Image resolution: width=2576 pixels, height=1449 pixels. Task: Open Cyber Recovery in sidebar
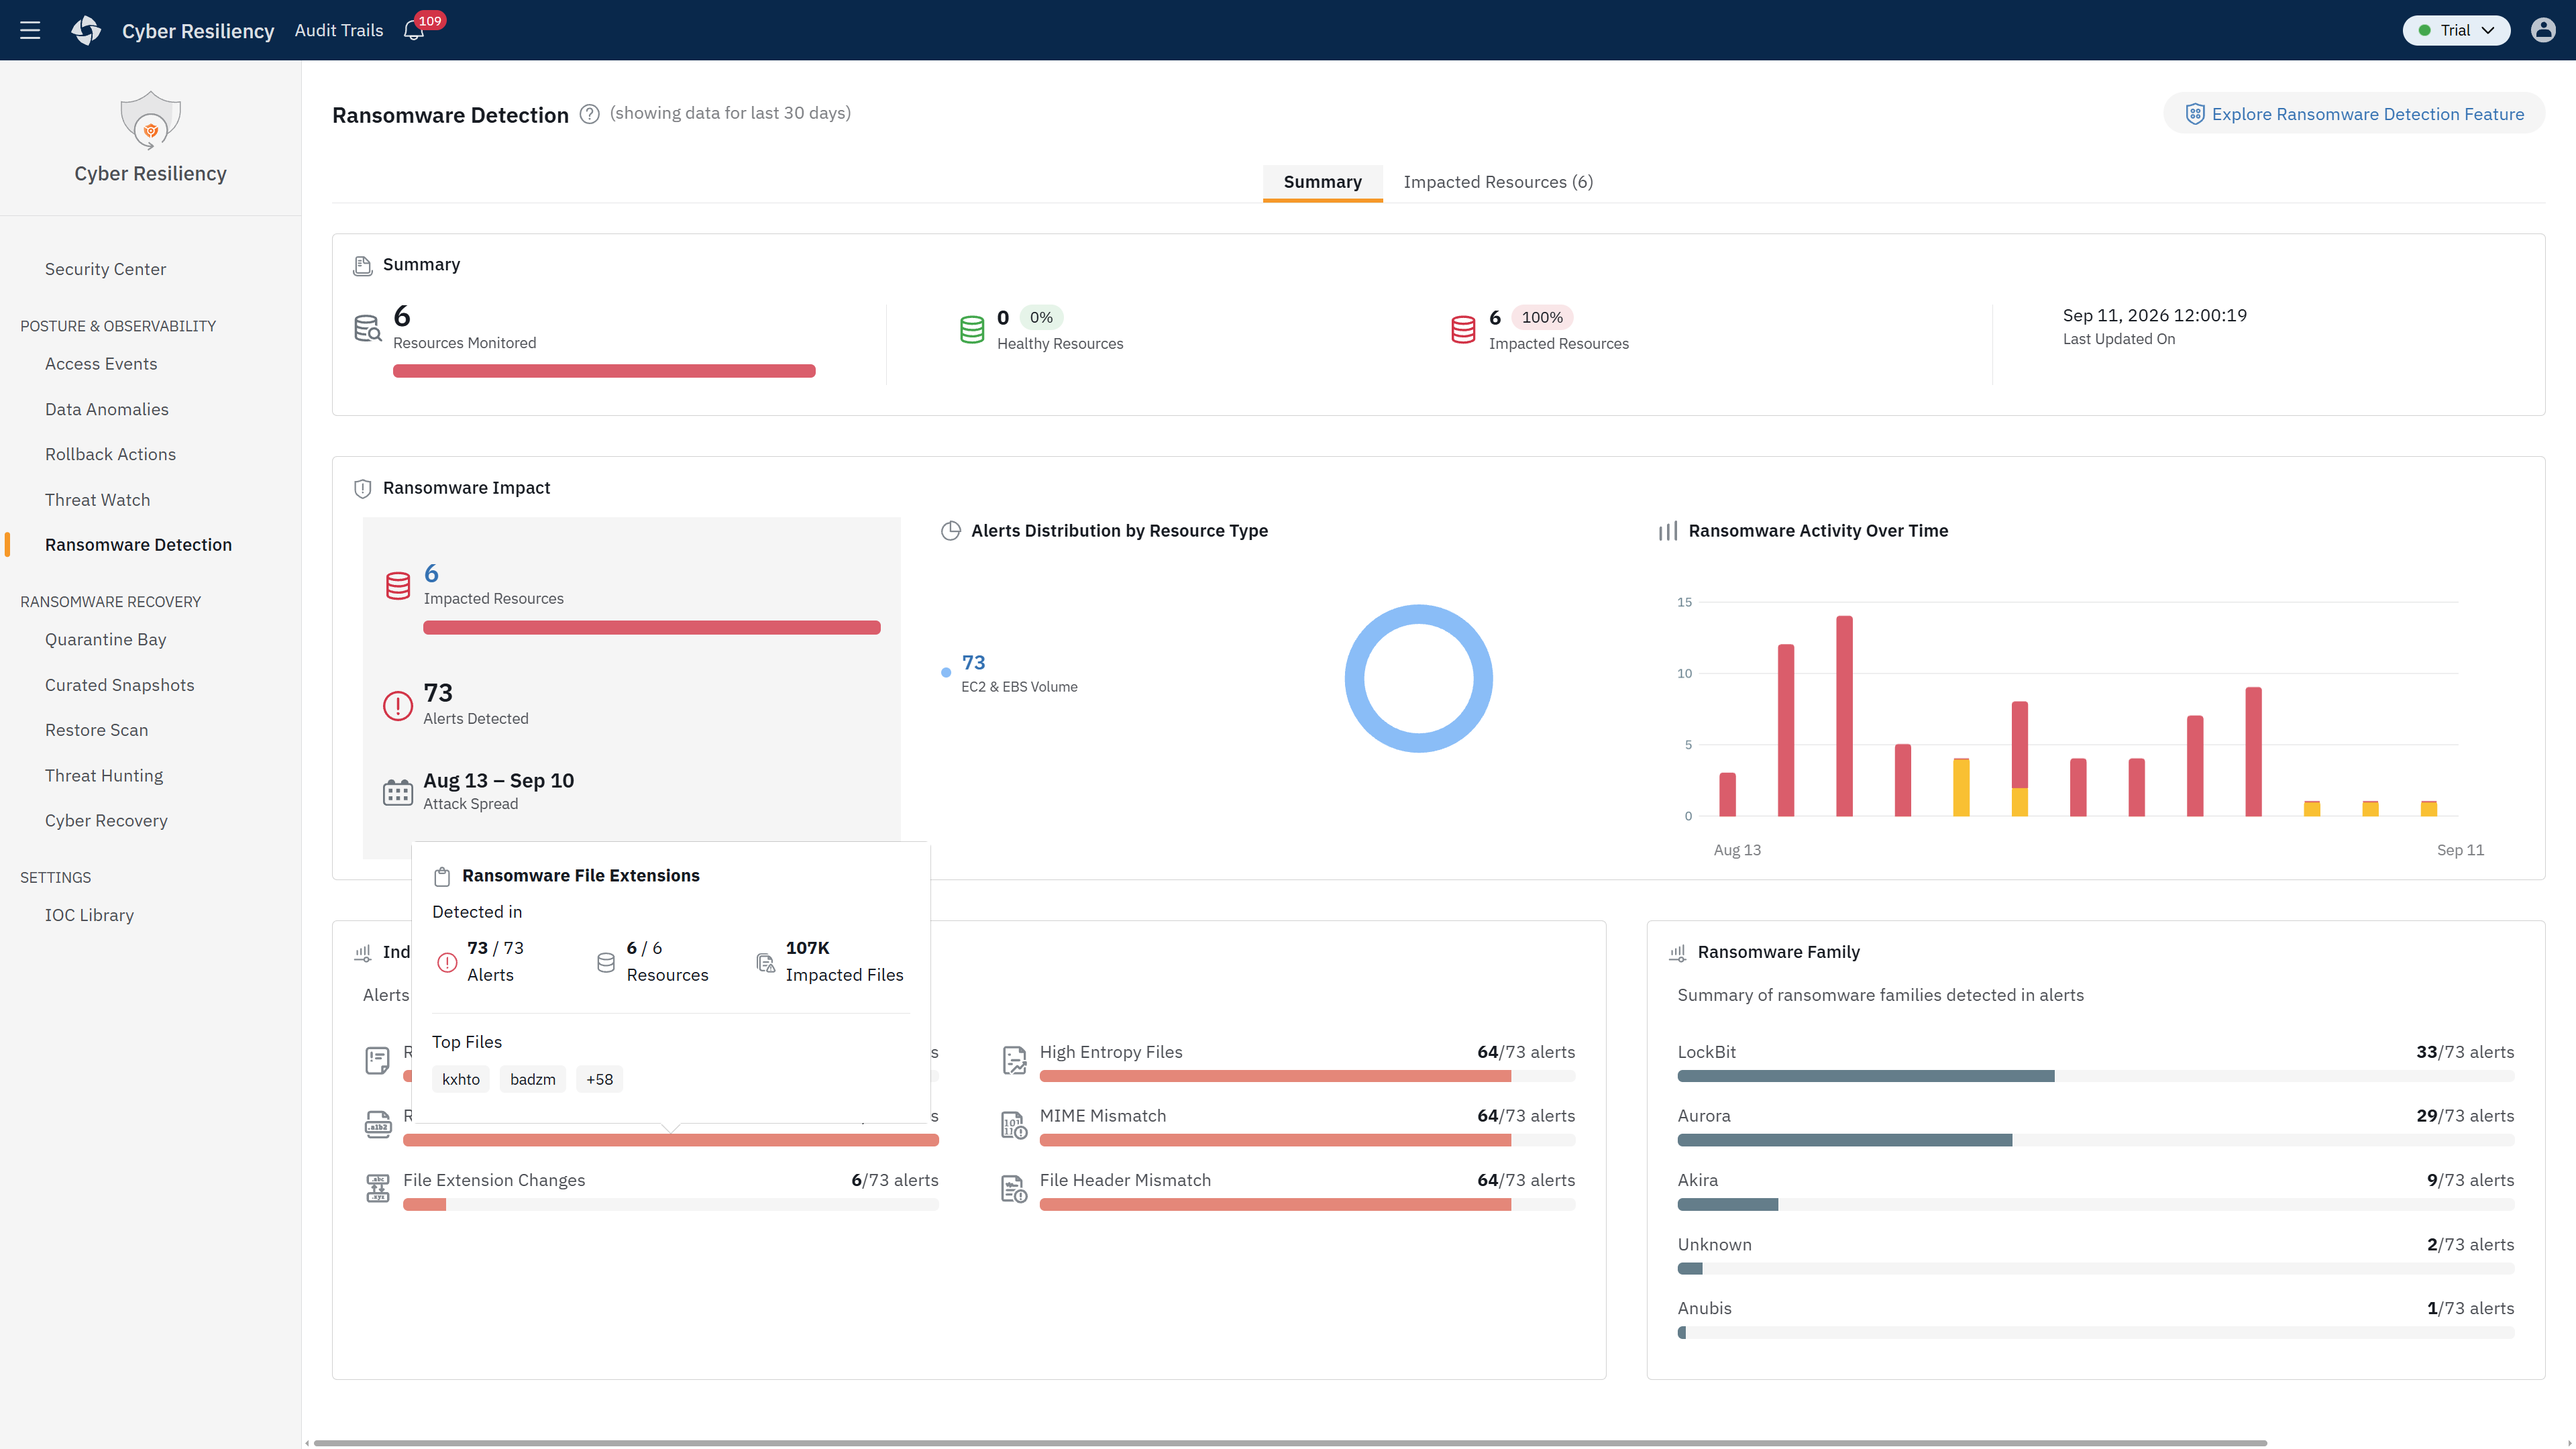coord(106,821)
